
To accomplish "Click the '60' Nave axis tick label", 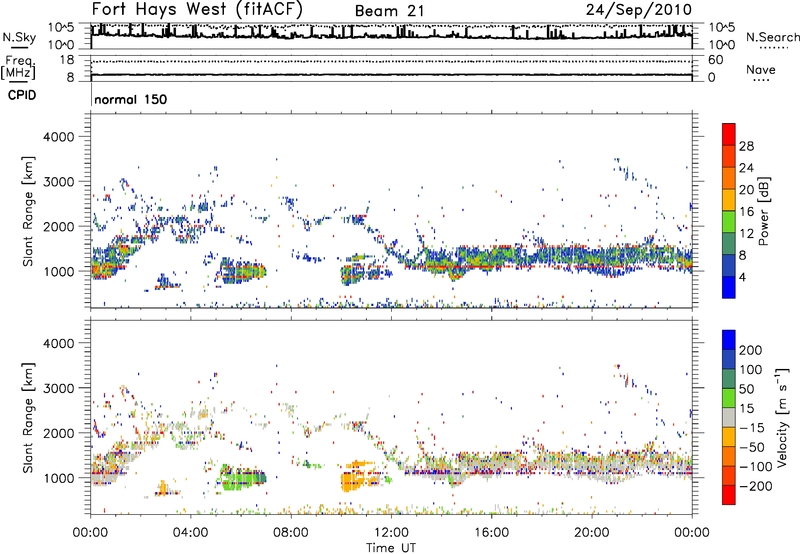I will pos(716,60).
